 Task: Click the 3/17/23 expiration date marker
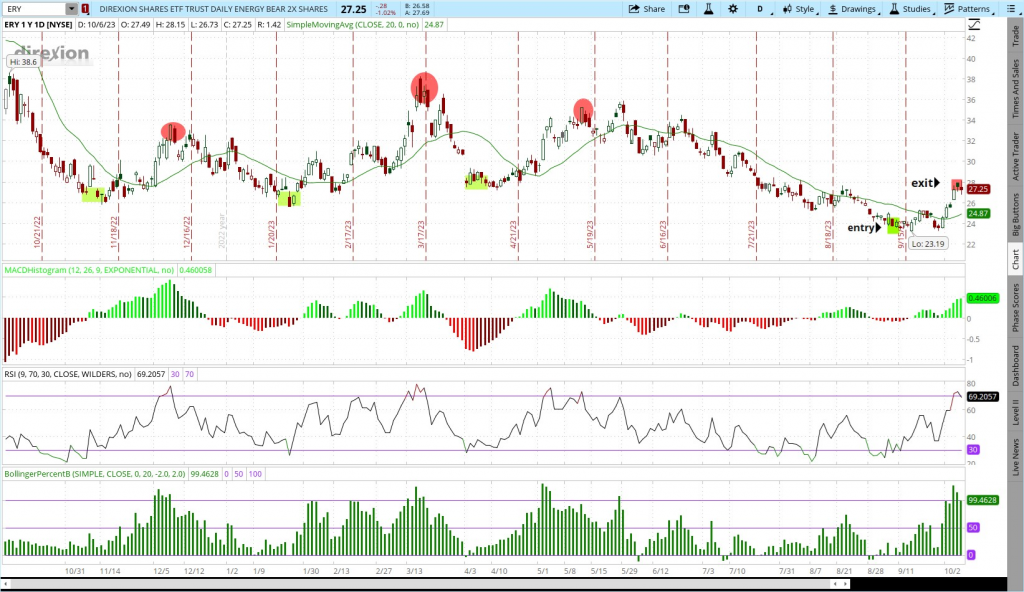pyautogui.click(x=422, y=235)
